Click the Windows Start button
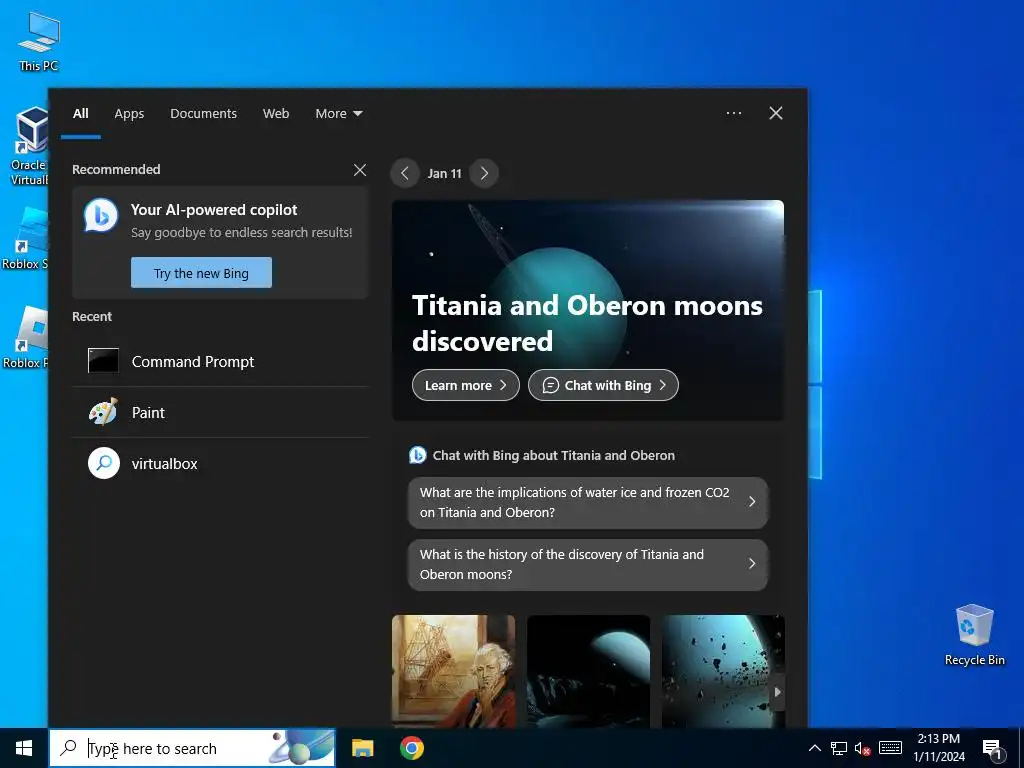 (x=24, y=748)
